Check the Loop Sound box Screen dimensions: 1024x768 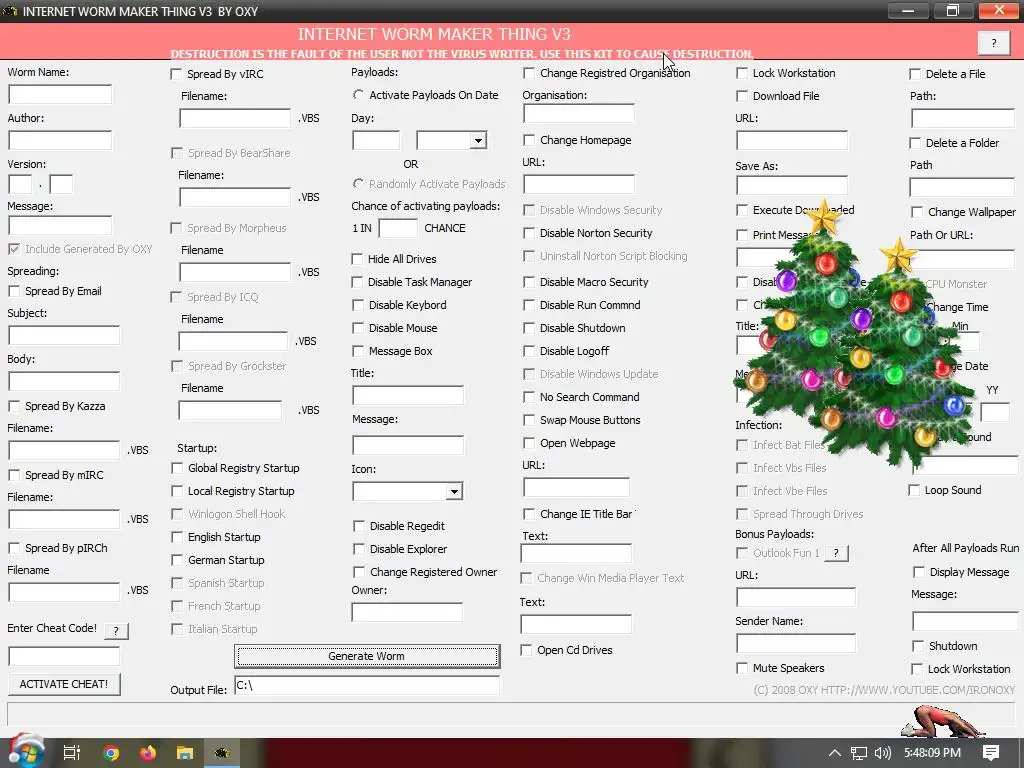coord(914,490)
